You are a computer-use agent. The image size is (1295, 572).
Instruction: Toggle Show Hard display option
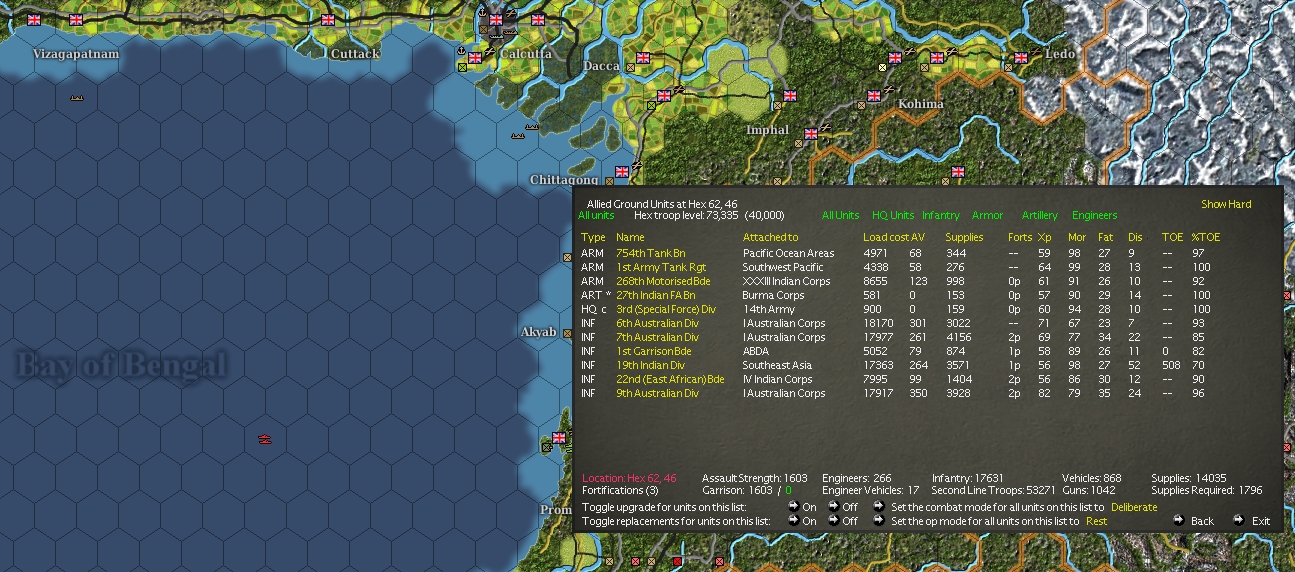[1226, 204]
